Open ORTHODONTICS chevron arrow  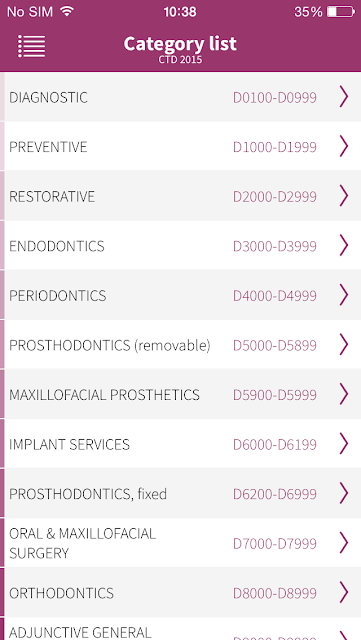pyautogui.click(x=344, y=592)
